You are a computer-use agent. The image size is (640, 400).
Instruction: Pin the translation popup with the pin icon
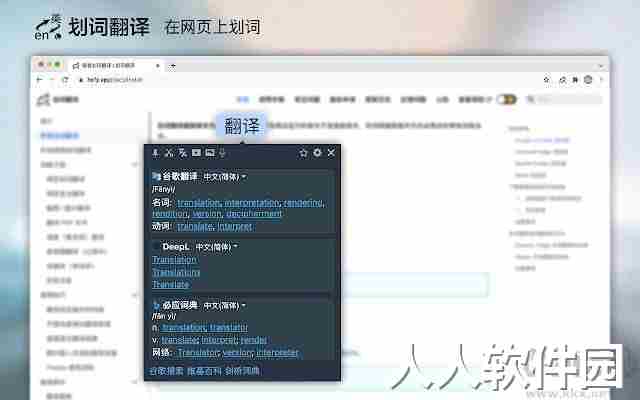pyautogui.click(x=156, y=153)
